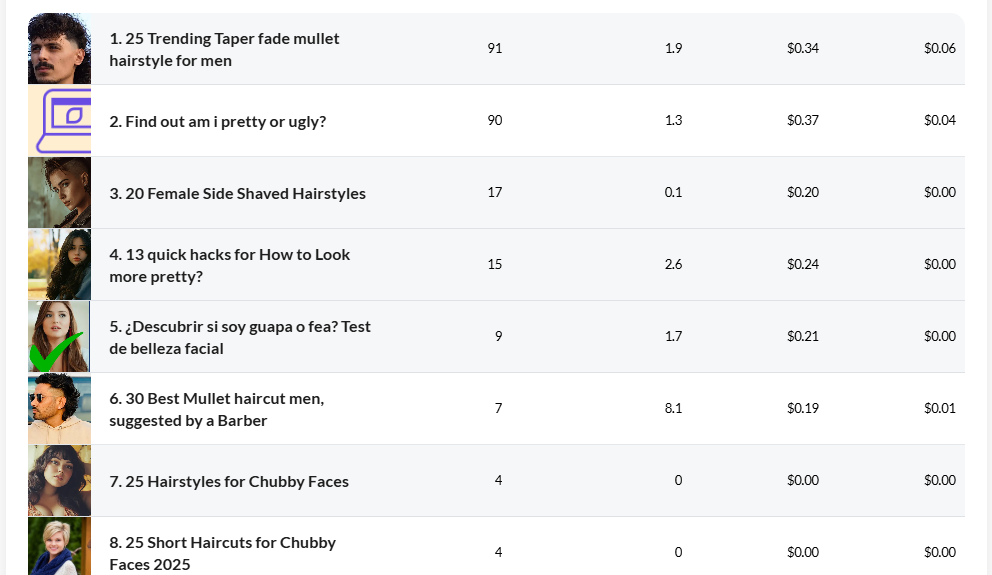Click the Short Haircuts for Chubby Faces thumbnail
This screenshot has width=992, height=575.
tap(59, 547)
